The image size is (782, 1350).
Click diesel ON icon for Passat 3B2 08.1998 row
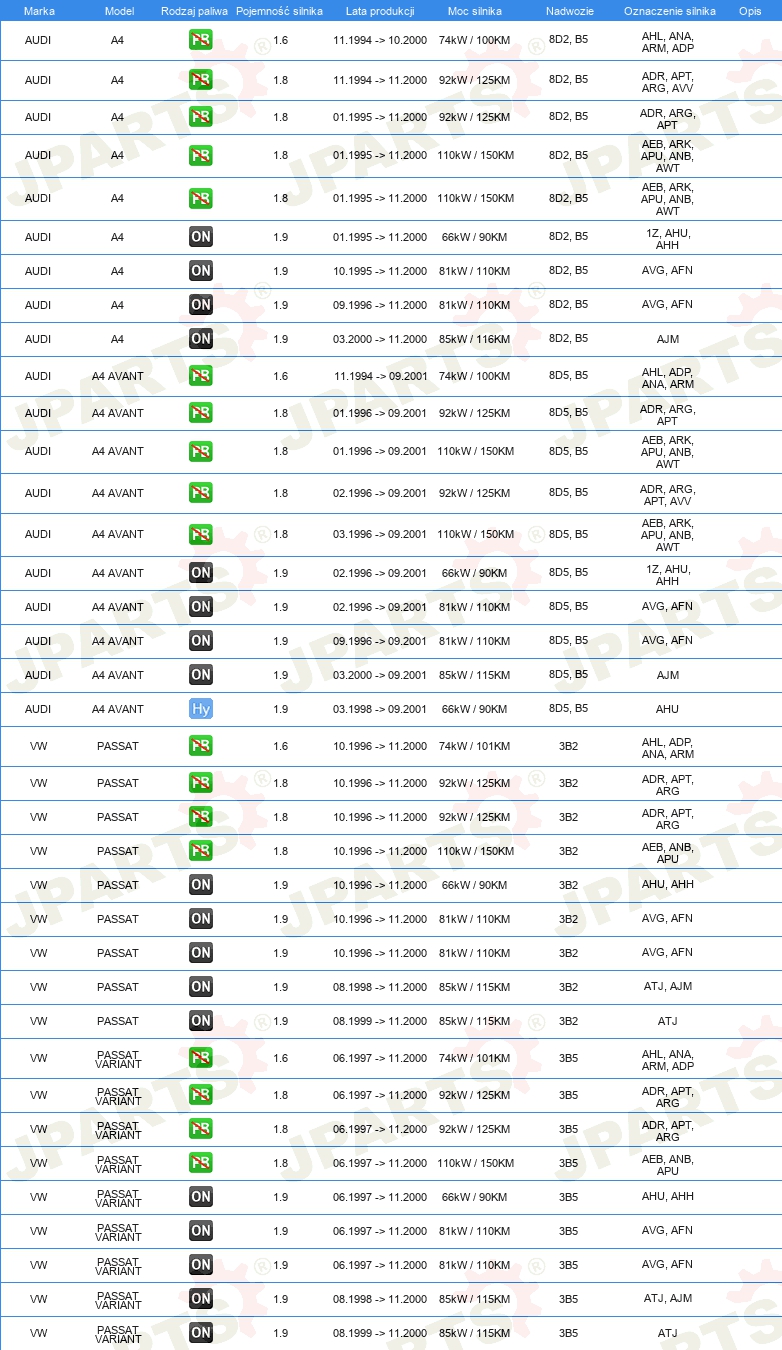[x=201, y=987]
